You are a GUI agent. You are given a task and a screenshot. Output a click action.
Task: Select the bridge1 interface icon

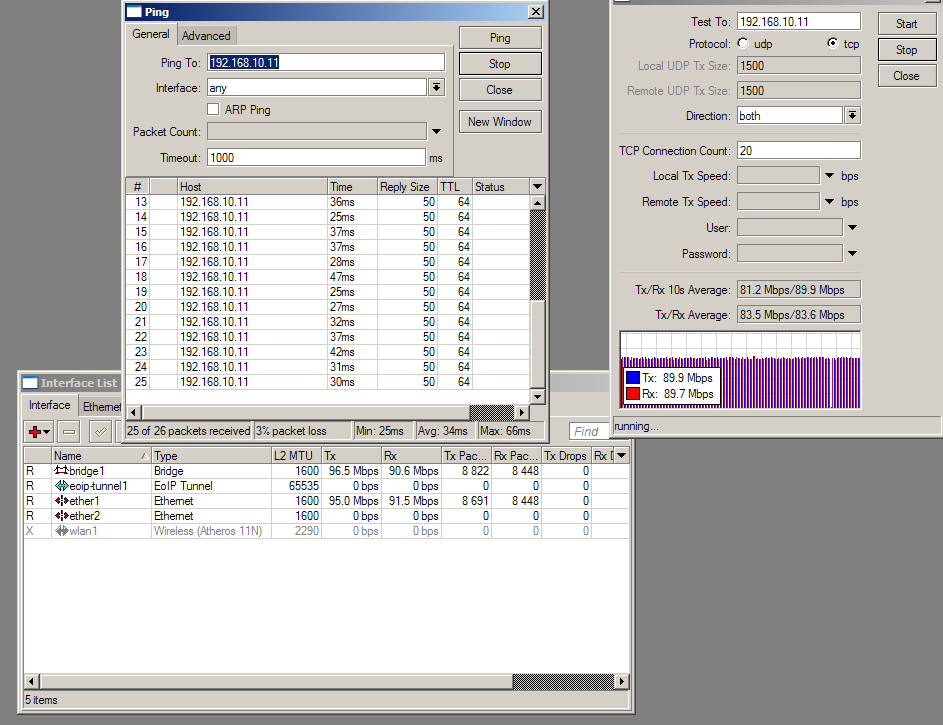pyautogui.click(x=61, y=471)
